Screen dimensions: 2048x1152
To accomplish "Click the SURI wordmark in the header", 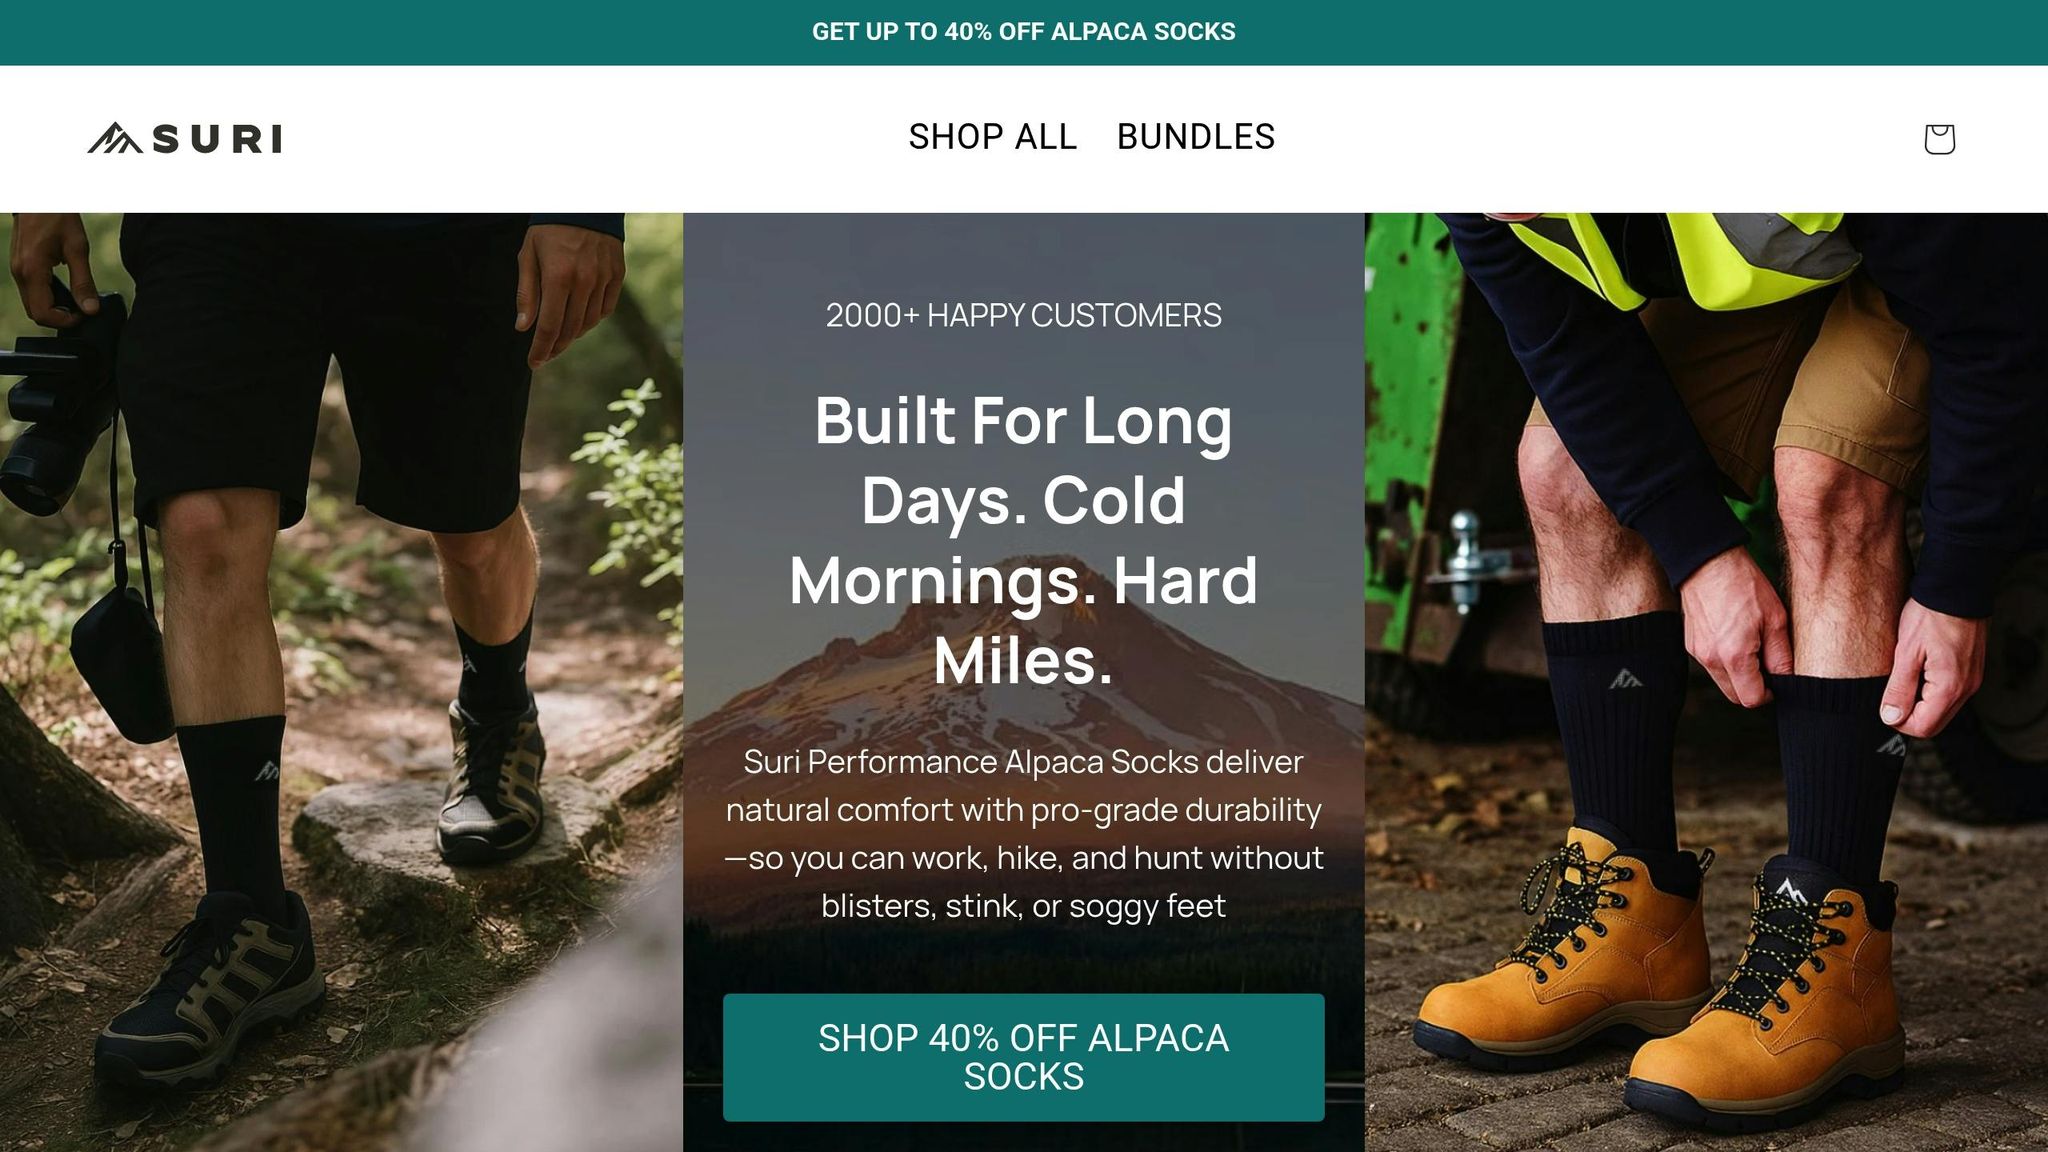I will [217, 139].
